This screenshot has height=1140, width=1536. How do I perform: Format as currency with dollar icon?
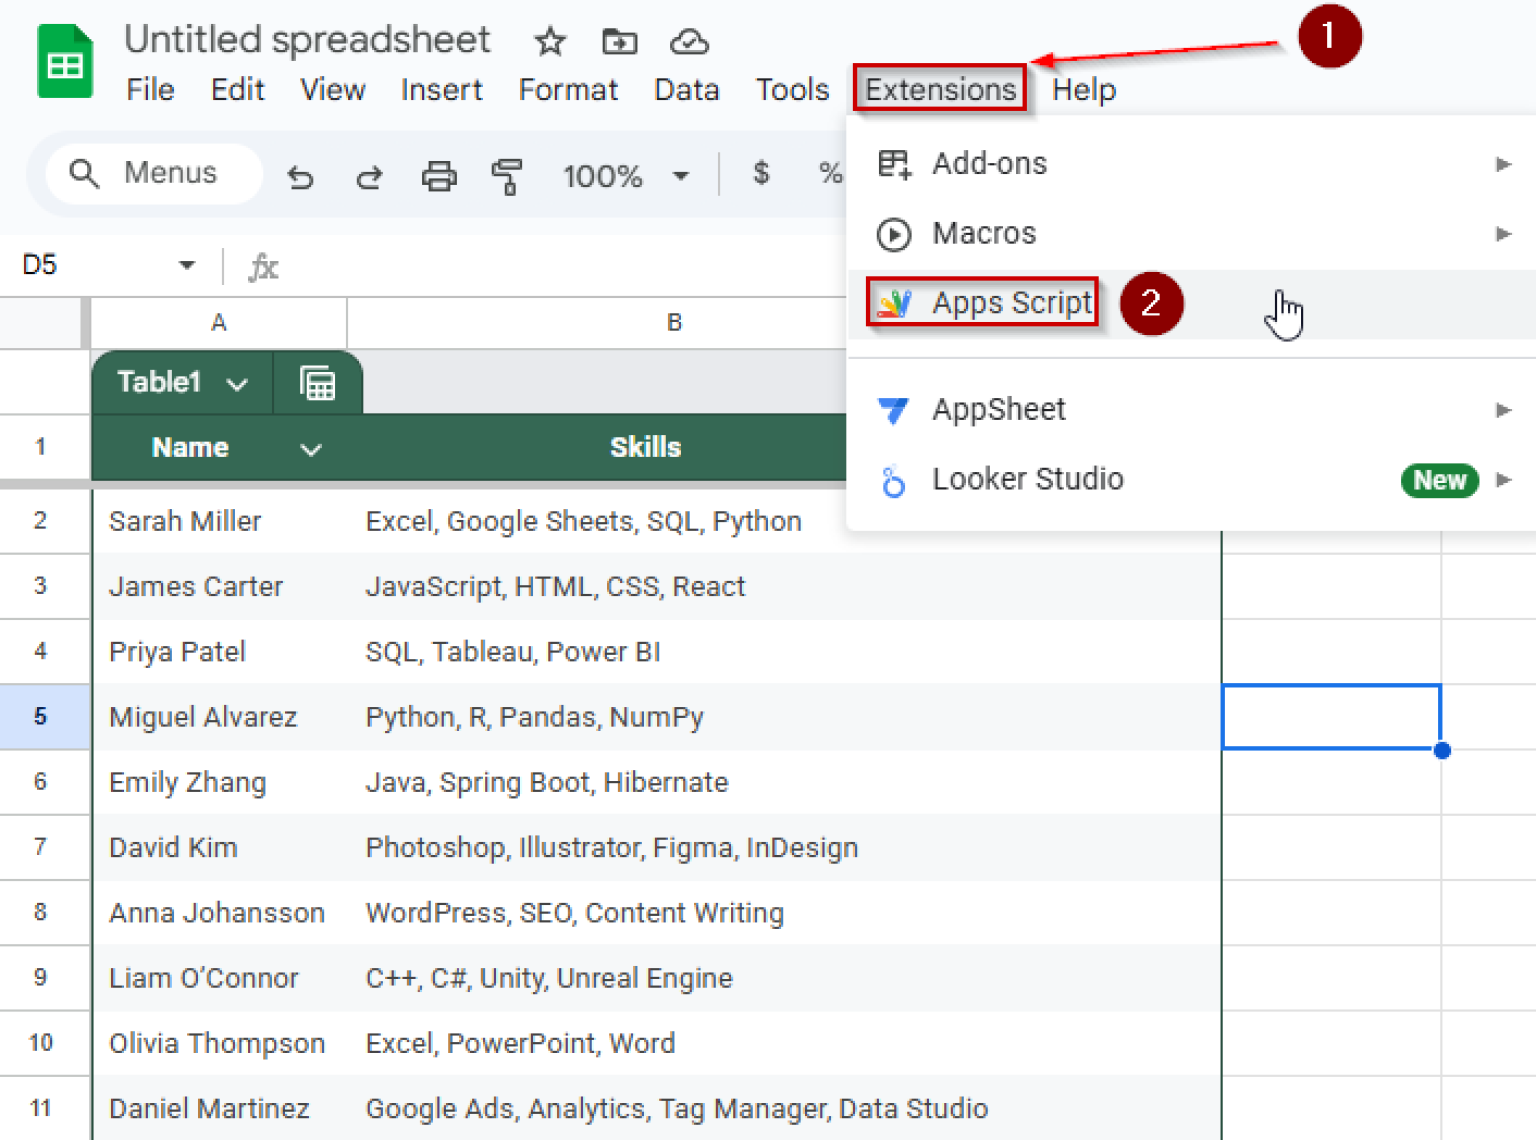coord(761,174)
